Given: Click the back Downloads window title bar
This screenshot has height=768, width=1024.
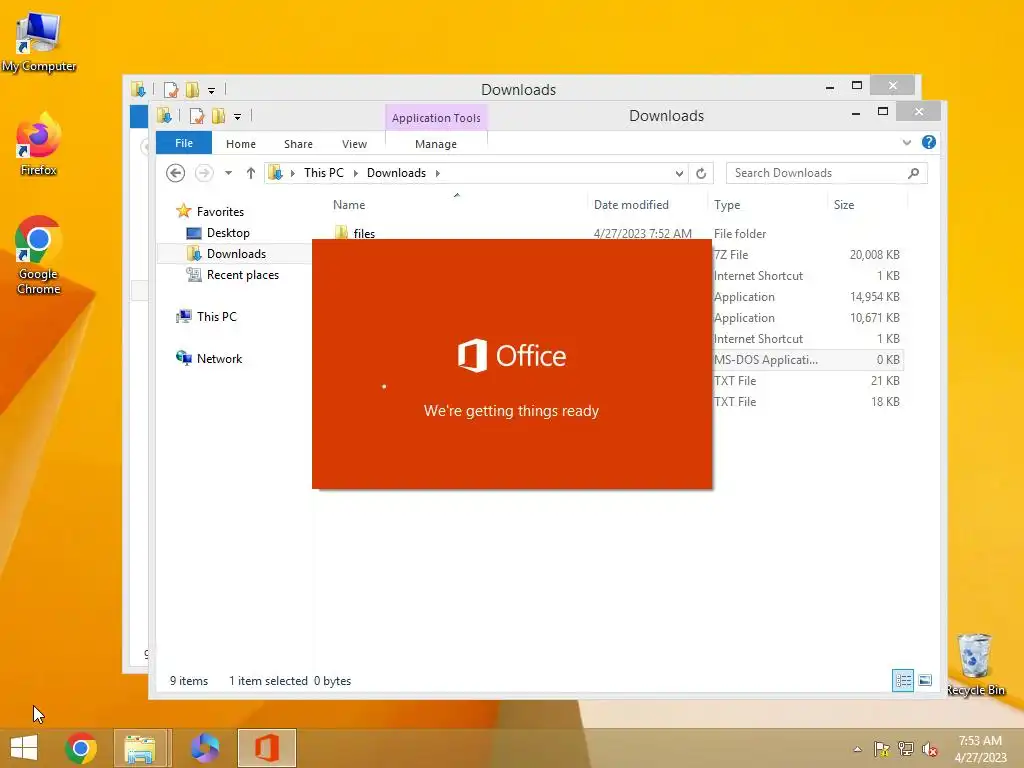Looking at the screenshot, I should 519,89.
